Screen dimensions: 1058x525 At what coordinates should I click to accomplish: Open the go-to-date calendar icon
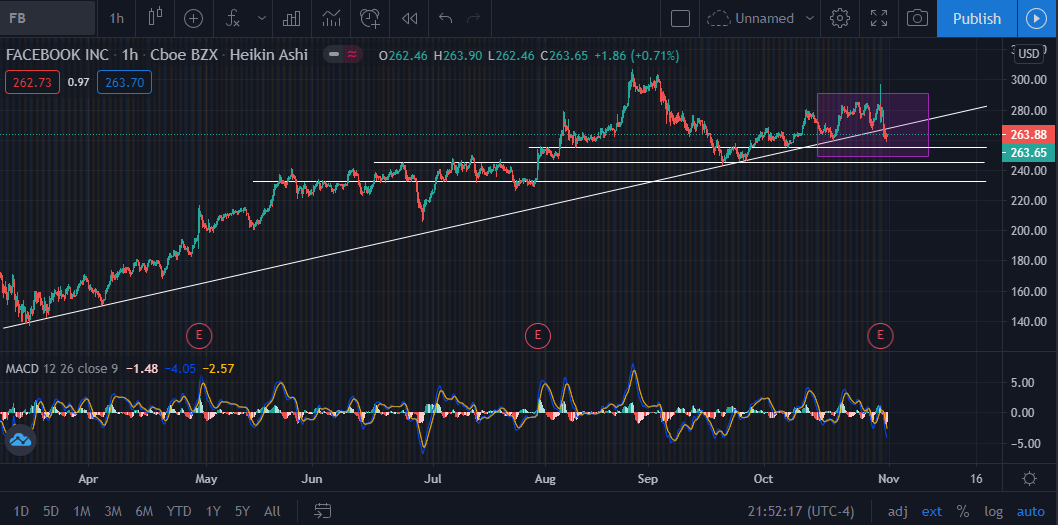coord(323,511)
